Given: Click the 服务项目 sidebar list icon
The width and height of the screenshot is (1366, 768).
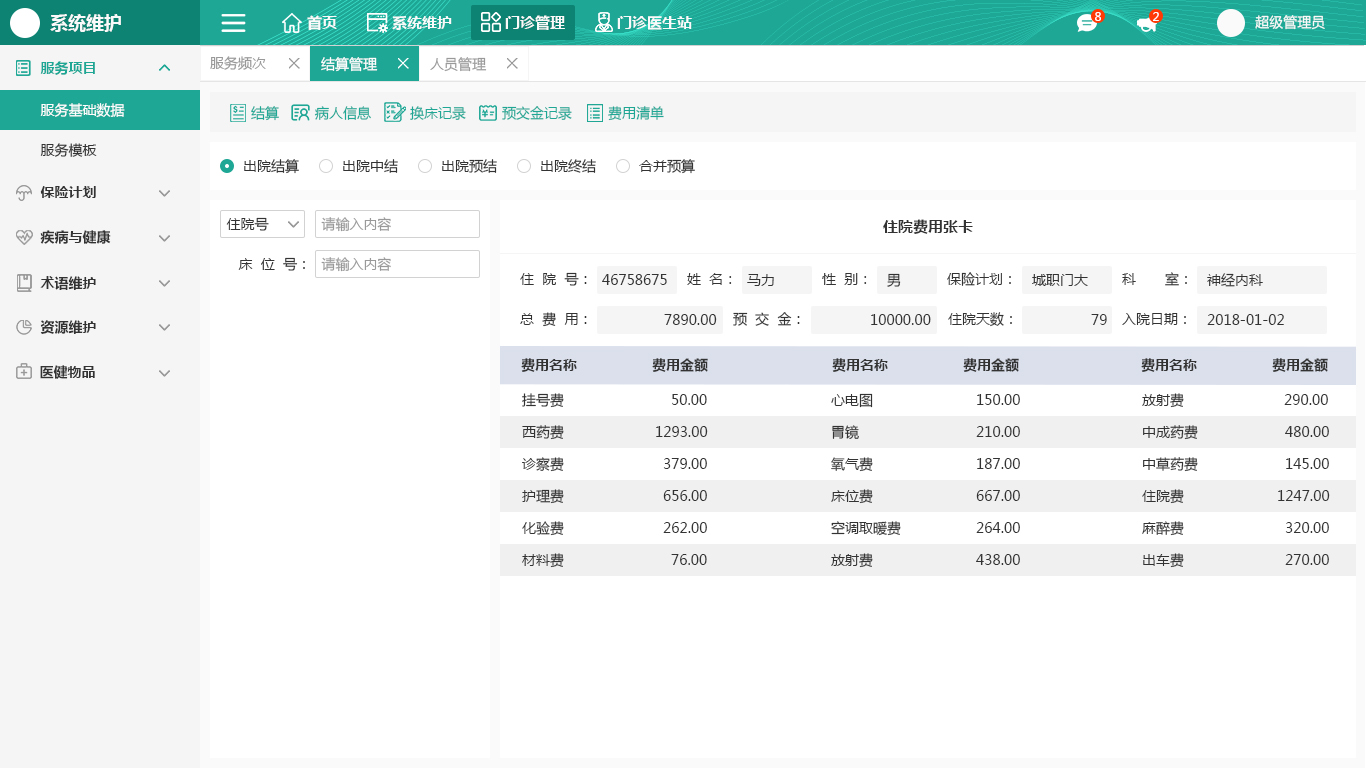Looking at the screenshot, I should coord(23,68).
